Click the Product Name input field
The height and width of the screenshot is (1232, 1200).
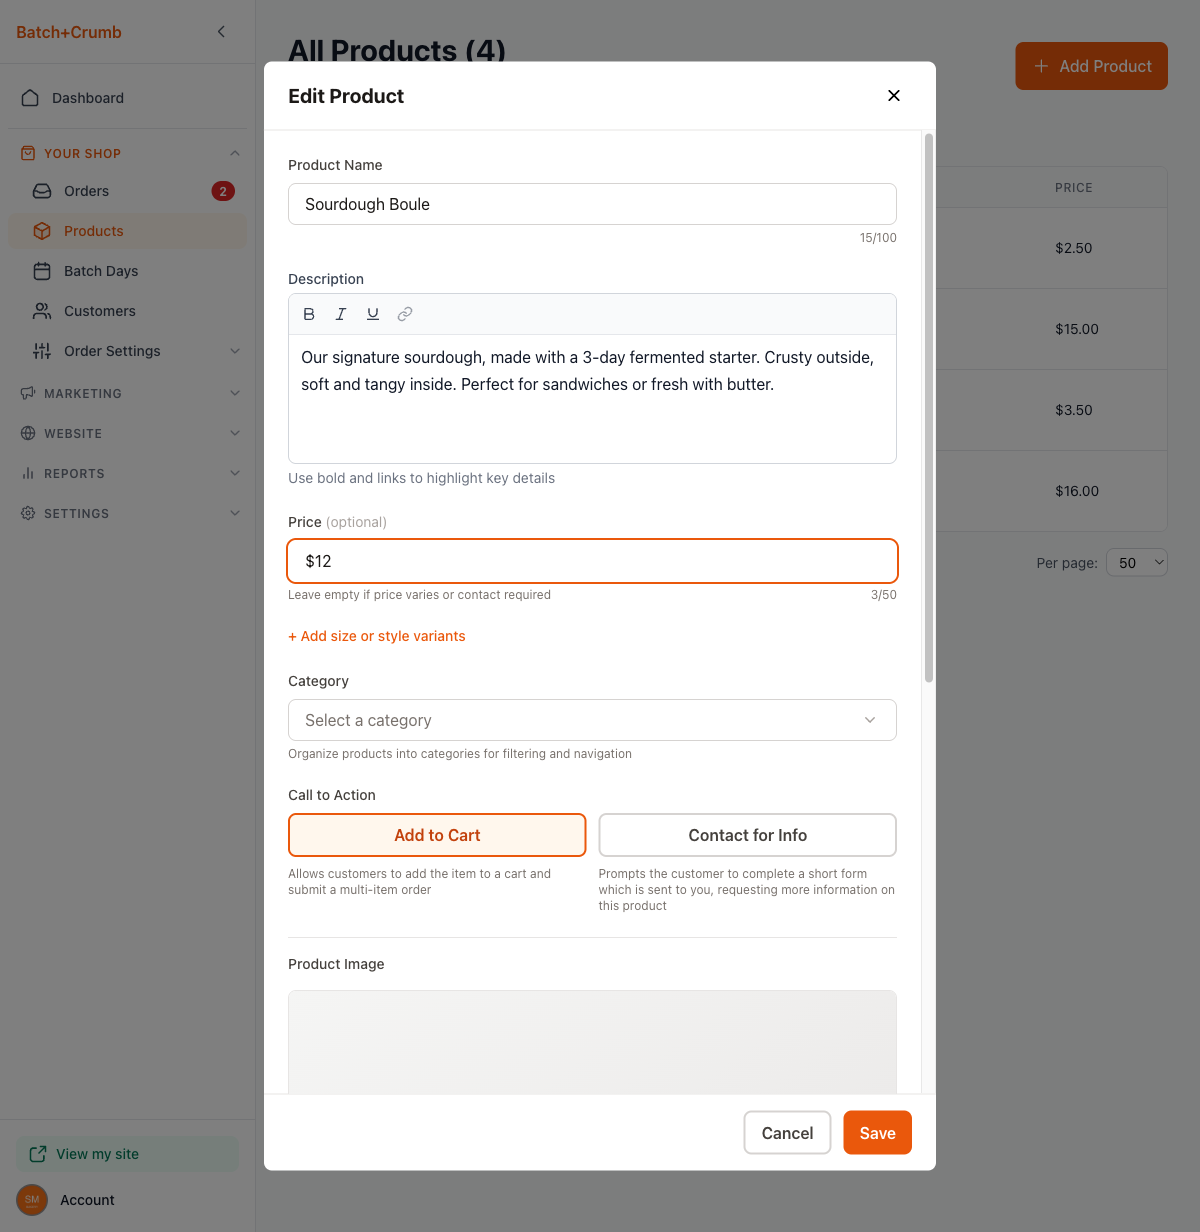point(592,204)
